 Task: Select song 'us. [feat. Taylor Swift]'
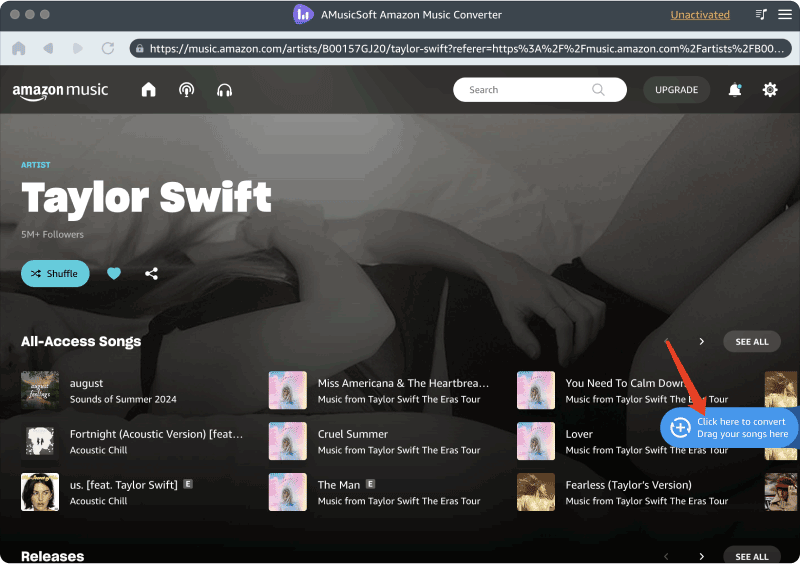[123, 485]
